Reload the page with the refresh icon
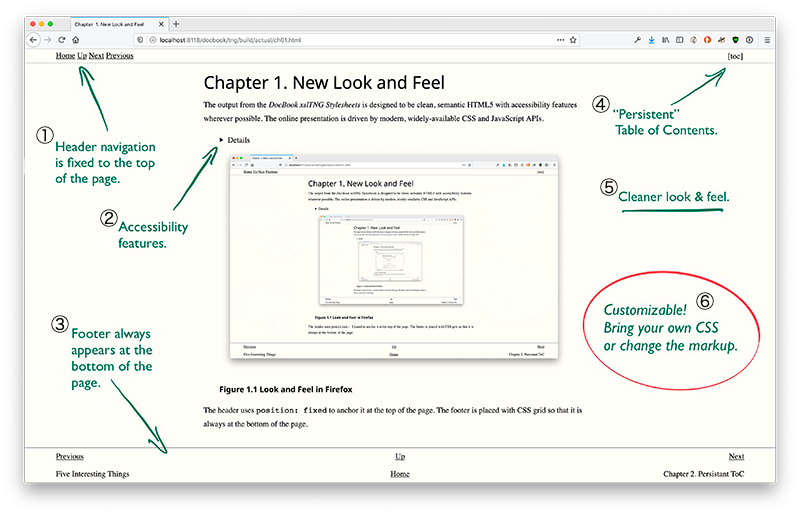 click(62, 40)
